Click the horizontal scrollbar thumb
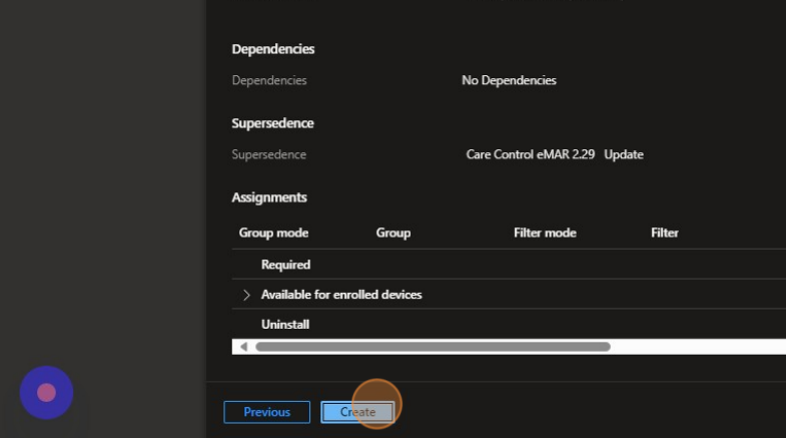 432,347
